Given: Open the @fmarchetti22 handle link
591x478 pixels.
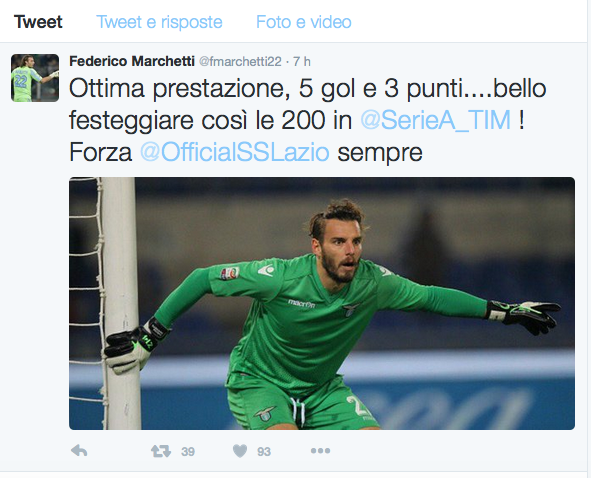Looking at the screenshot, I should point(240,61).
